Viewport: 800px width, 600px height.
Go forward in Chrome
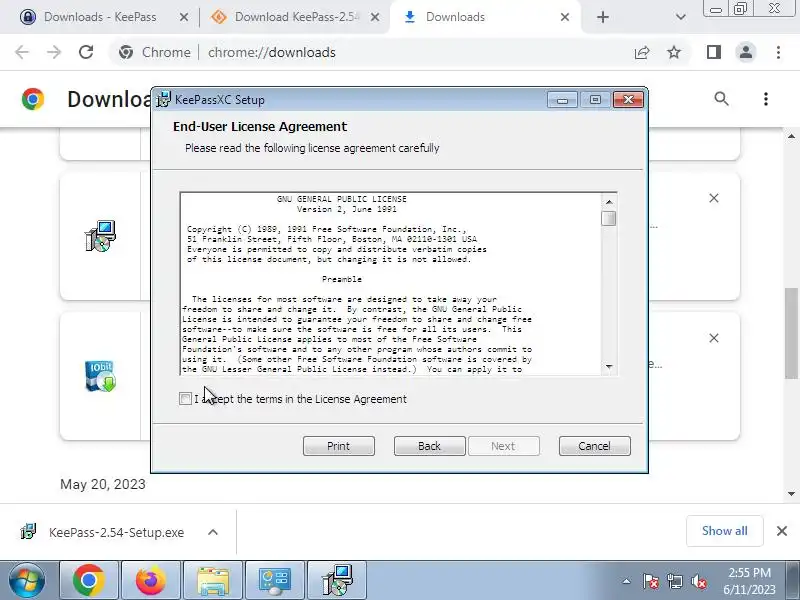pyautogui.click(x=54, y=52)
